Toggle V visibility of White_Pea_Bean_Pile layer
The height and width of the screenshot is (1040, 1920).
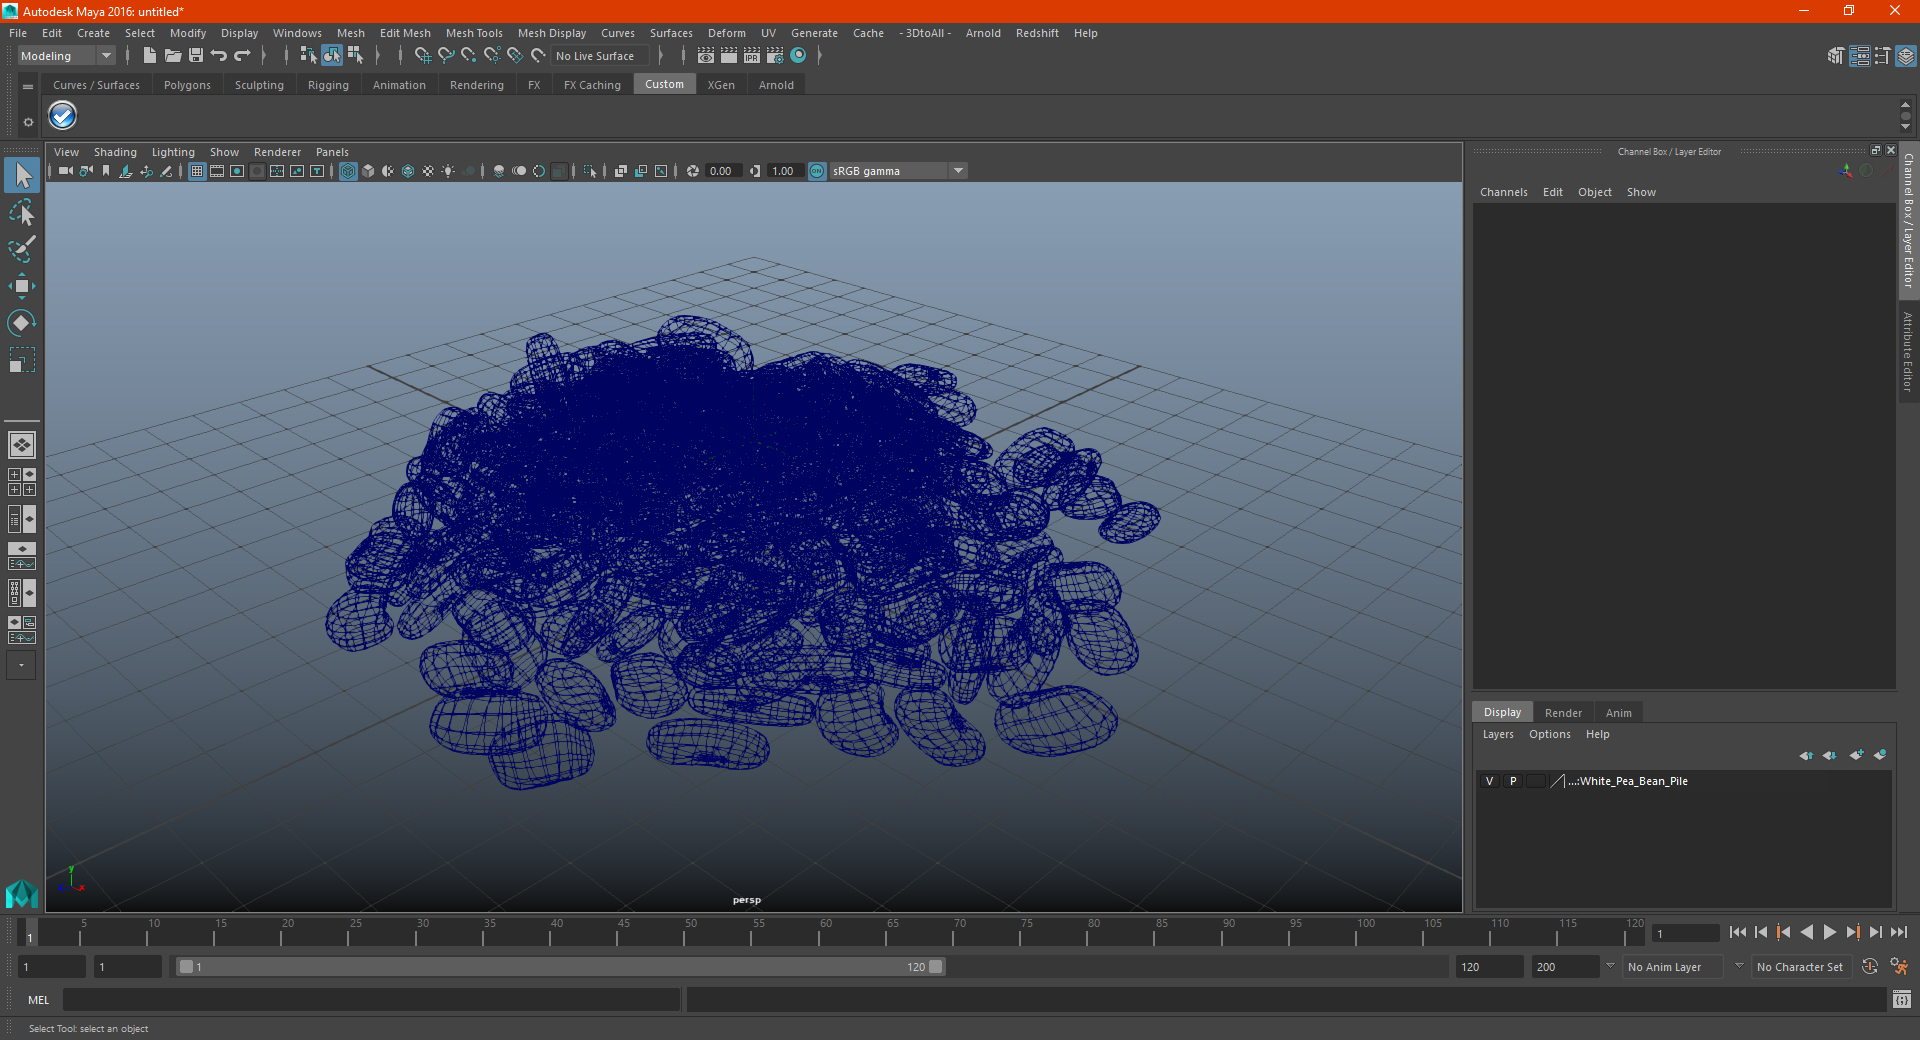pyautogui.click(x=1490, y=781)
